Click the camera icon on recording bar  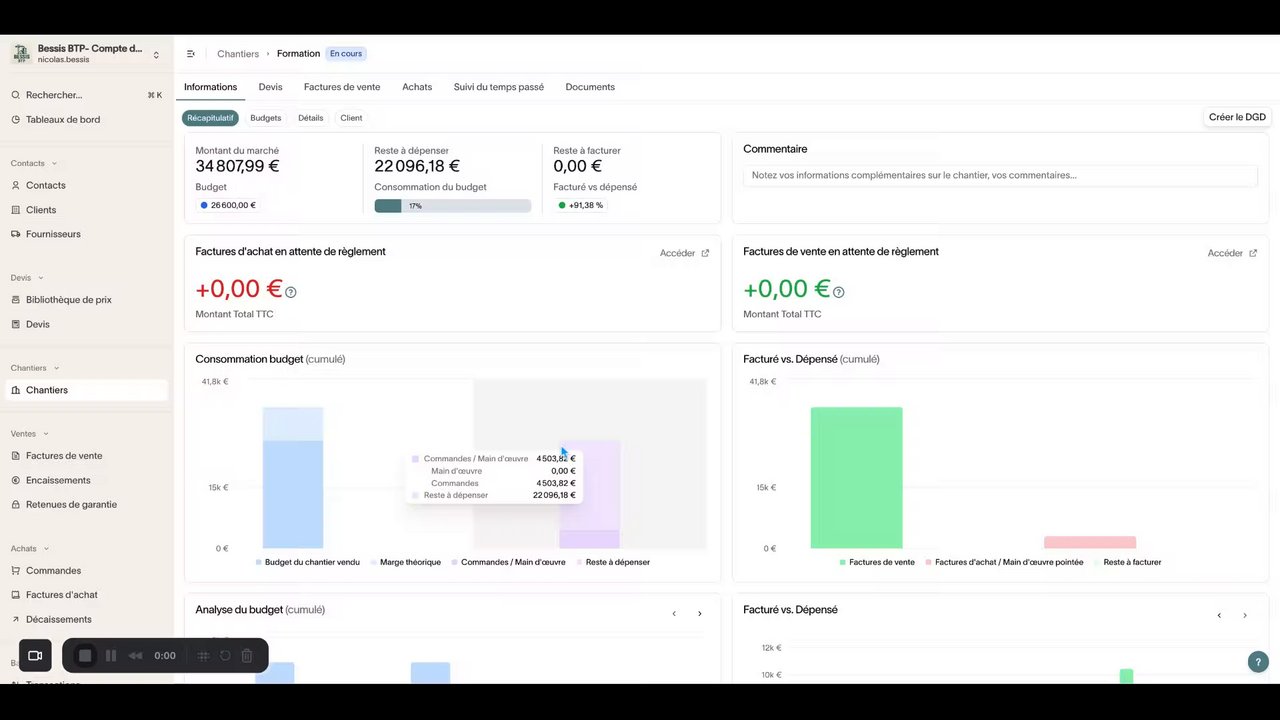coord(35,656)
